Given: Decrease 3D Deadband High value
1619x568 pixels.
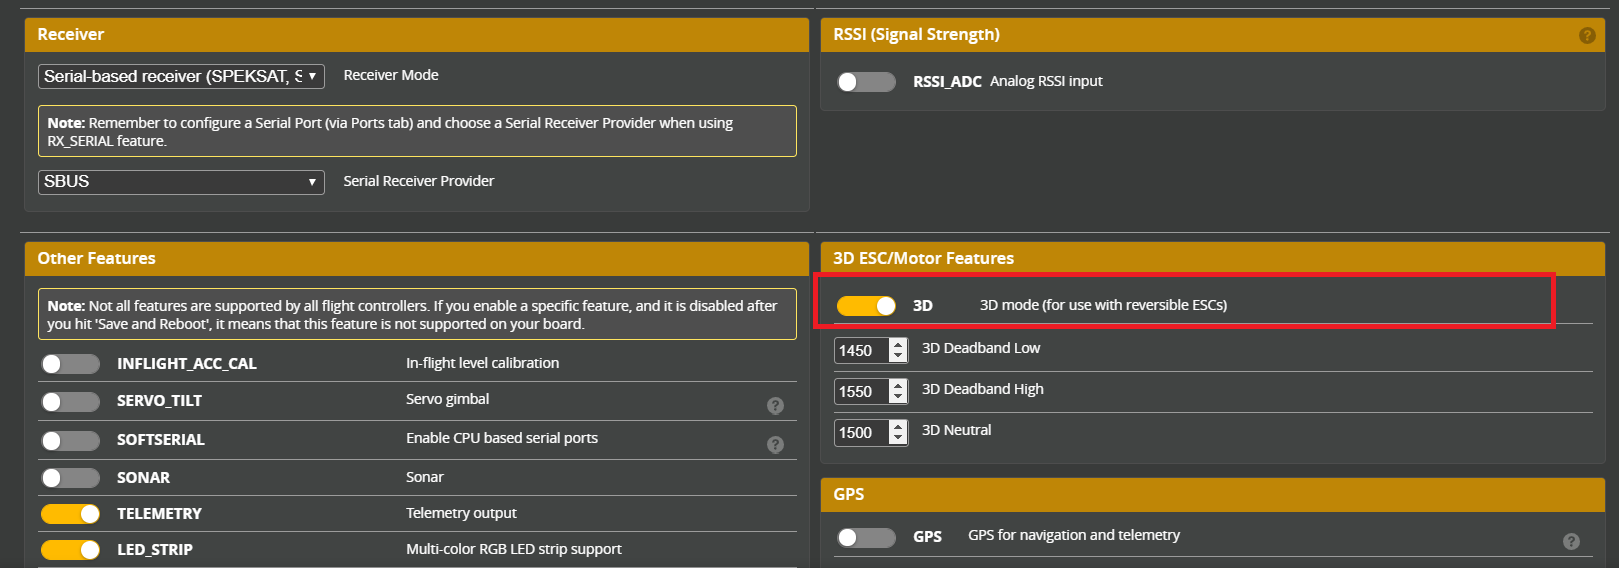Looking at the screenshot, I should [x=898, y=397].
